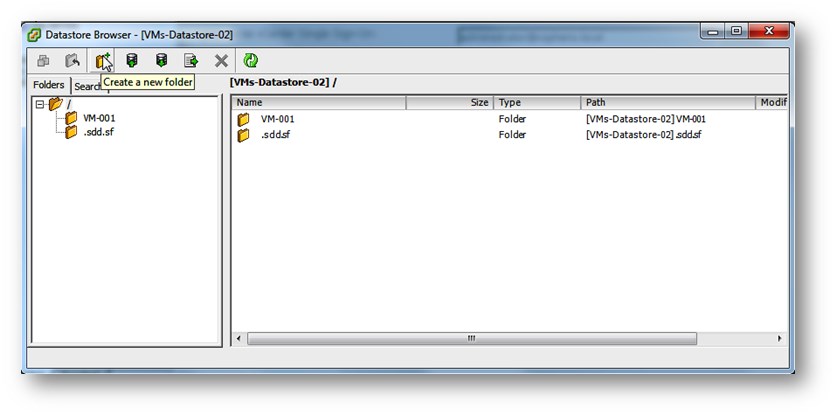
Task: Switch to the Folders tab
Action: coord(48,85)
